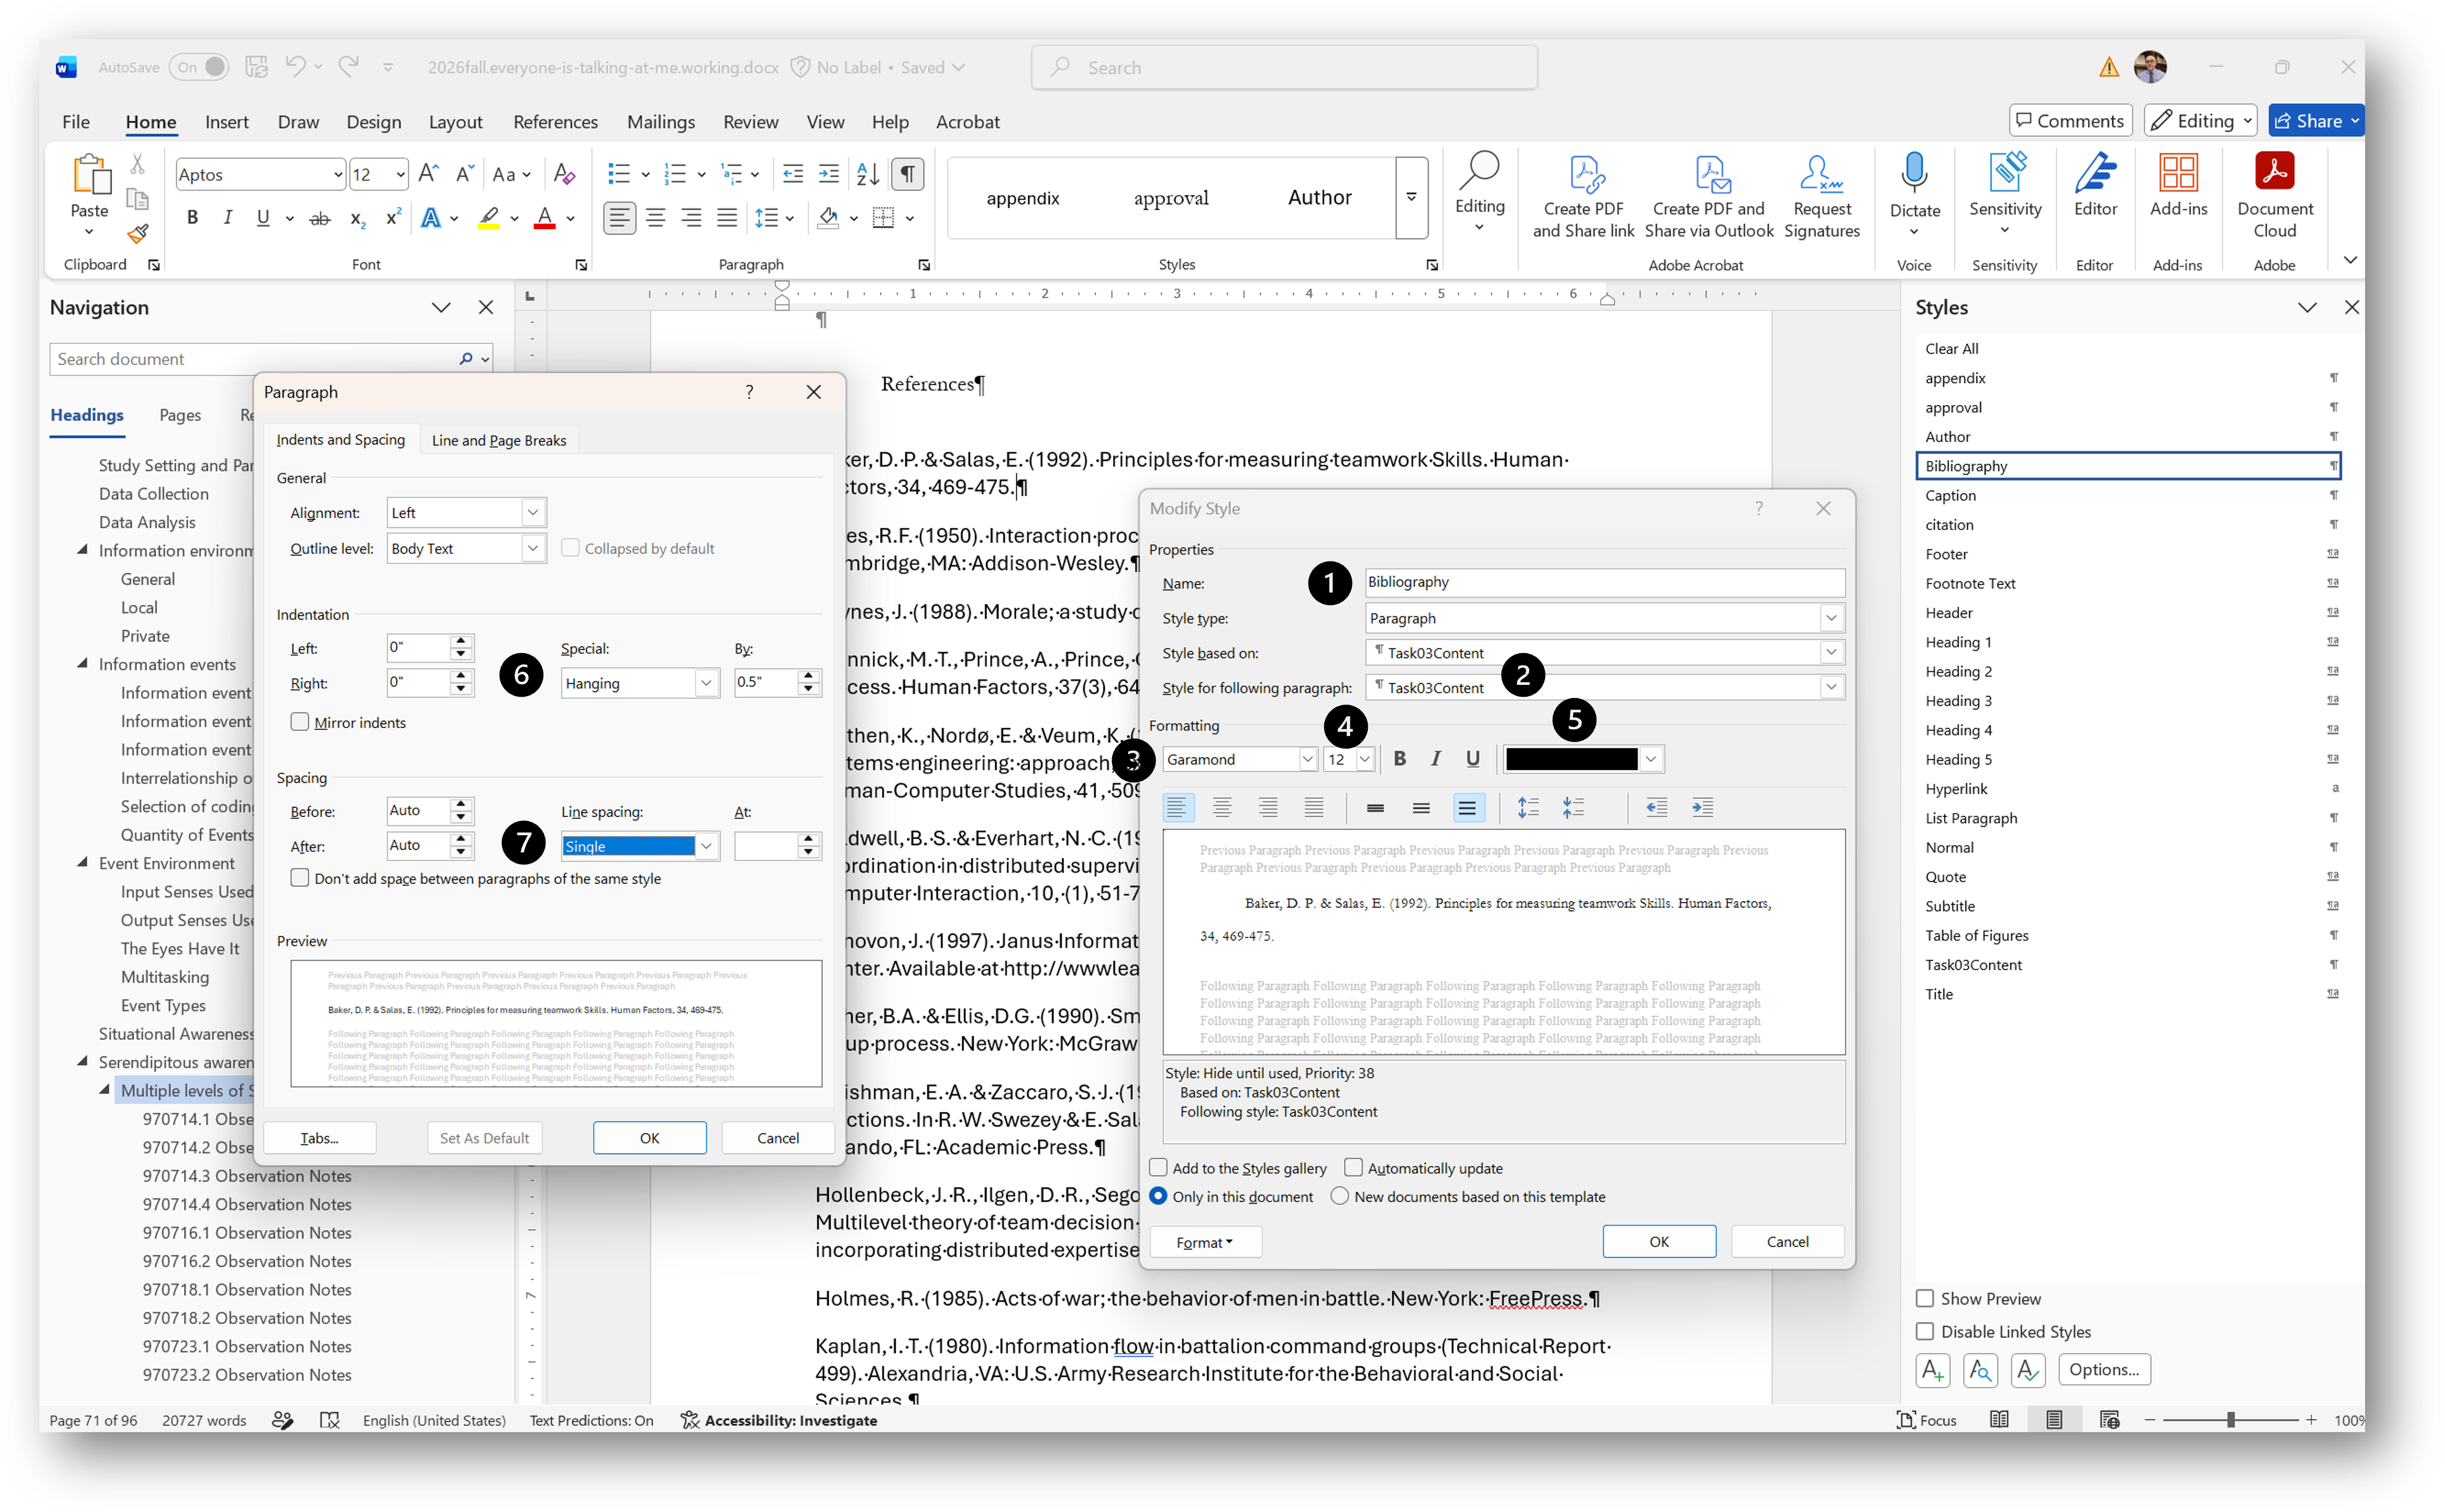Center-align text in Modify Style dialog
The image size is (2445, 1512).
1222,808
